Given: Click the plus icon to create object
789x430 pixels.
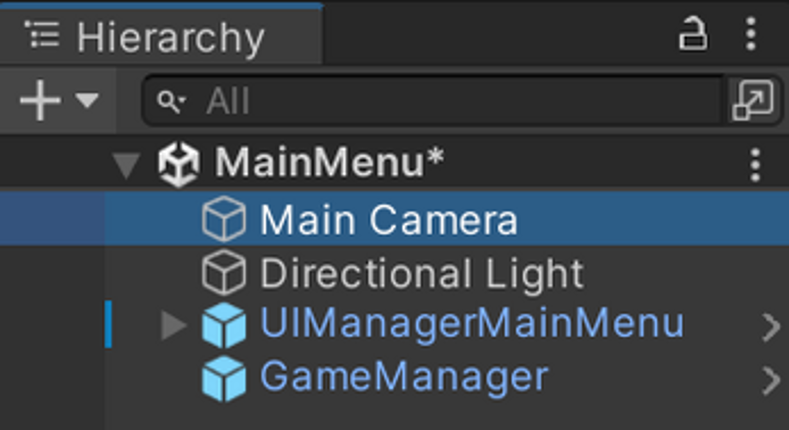Looking at the screenshot, I should [40, 101].
